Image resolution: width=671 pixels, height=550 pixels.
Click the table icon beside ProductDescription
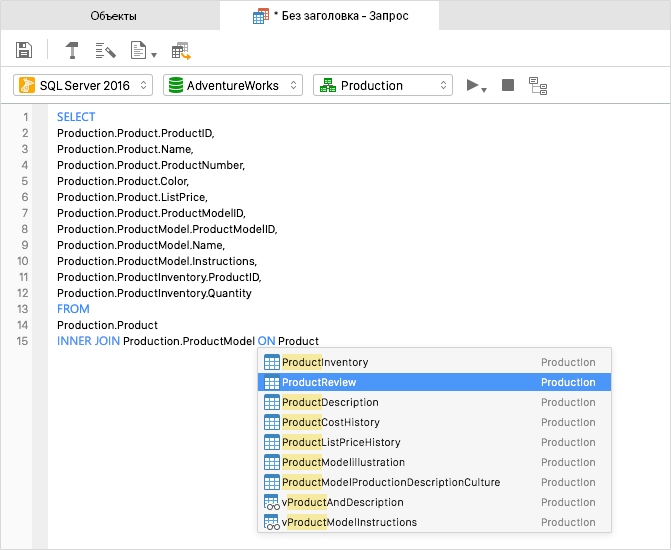click(272, 402)
